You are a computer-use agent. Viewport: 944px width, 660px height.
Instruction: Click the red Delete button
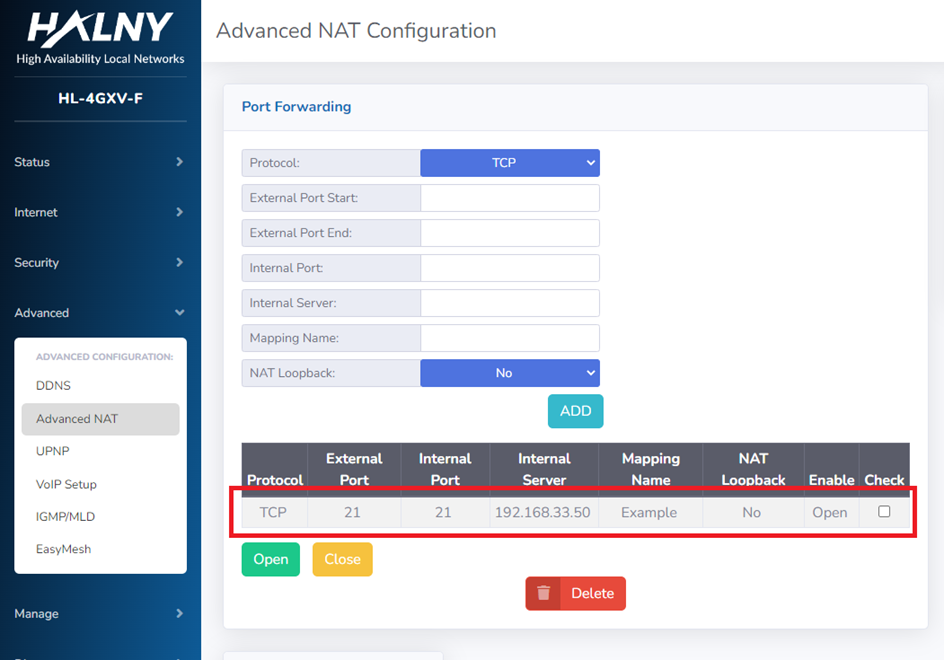[576, 594]
